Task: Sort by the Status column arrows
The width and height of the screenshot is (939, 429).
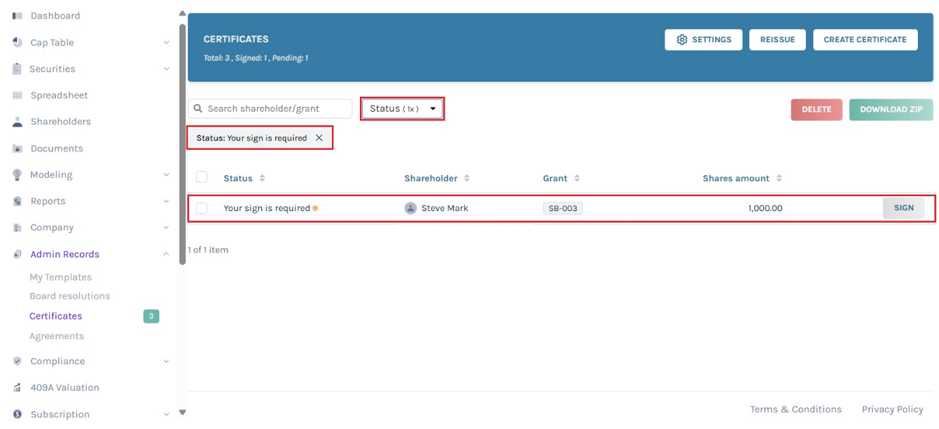Action: pyautogui.click(x=262, y=179)
